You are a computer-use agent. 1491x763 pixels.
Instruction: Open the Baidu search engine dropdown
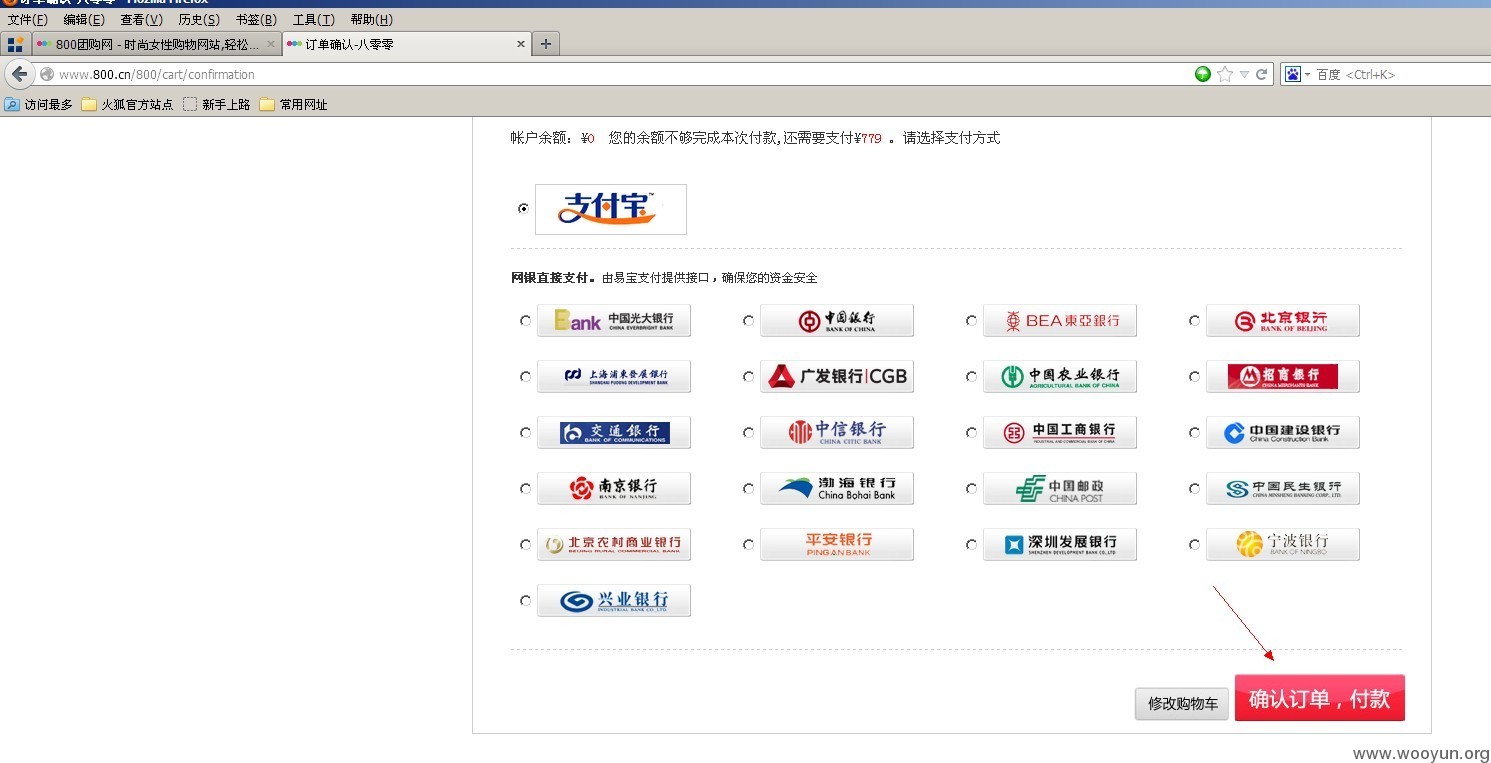[1297, 74]
